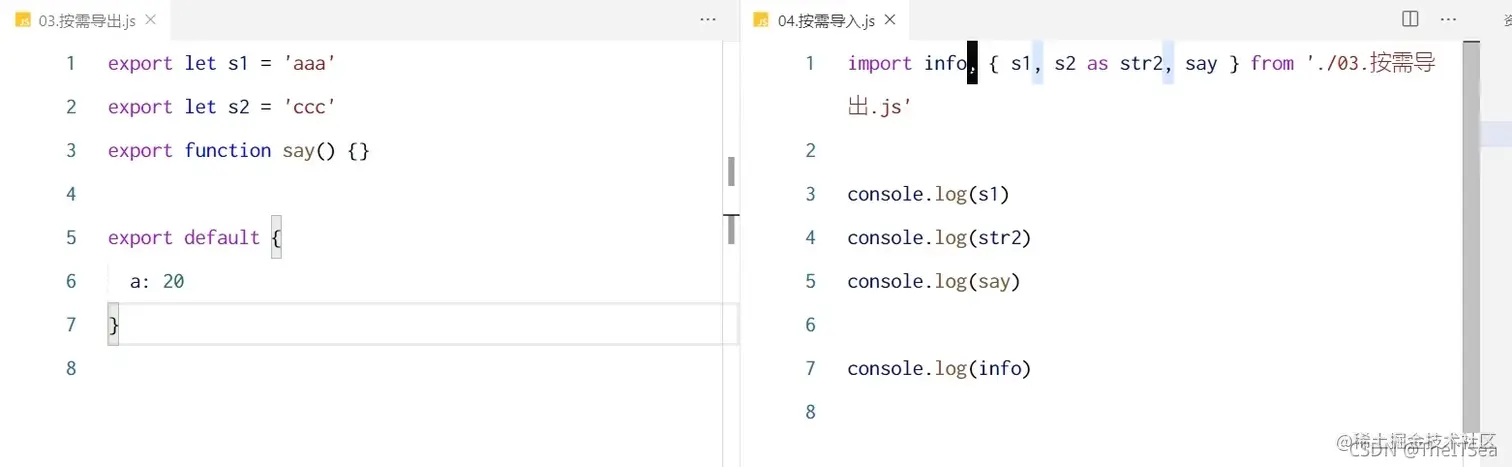Click line number 3 in right editor
1512x467 pixels.
810,194
